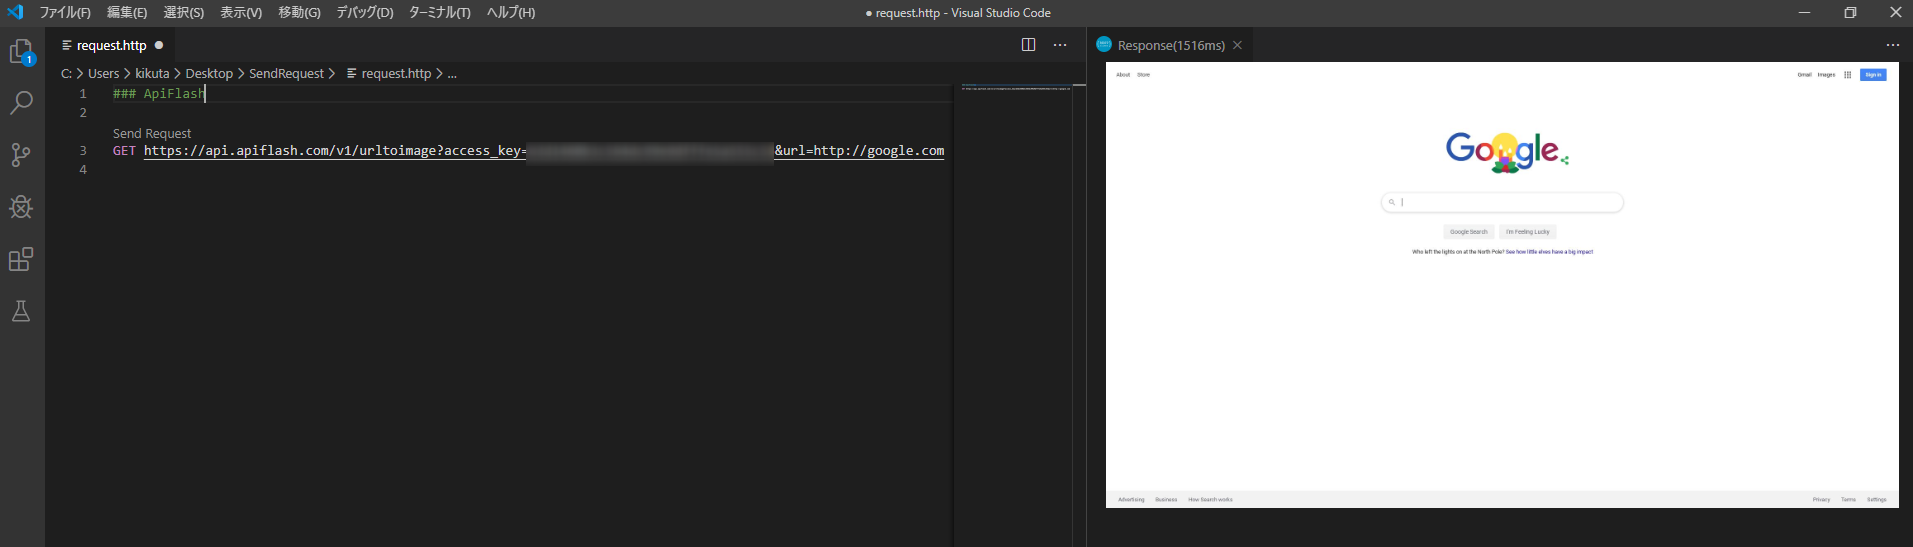Open the Test flask view
Image resolution: width=1913 pixels, height=547 pixels.
point(21,311)
